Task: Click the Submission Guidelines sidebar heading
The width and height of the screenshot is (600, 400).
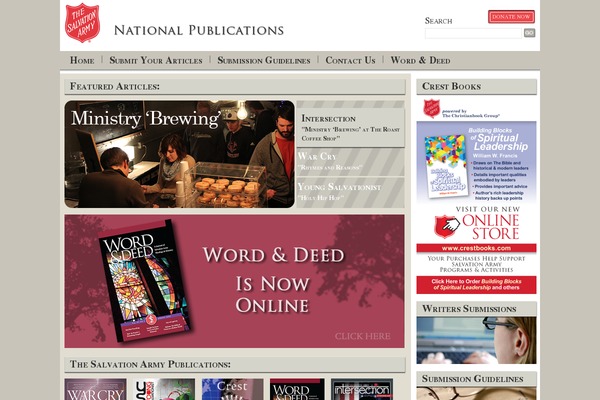Action: pyautogui.click(x=473, y=379)
